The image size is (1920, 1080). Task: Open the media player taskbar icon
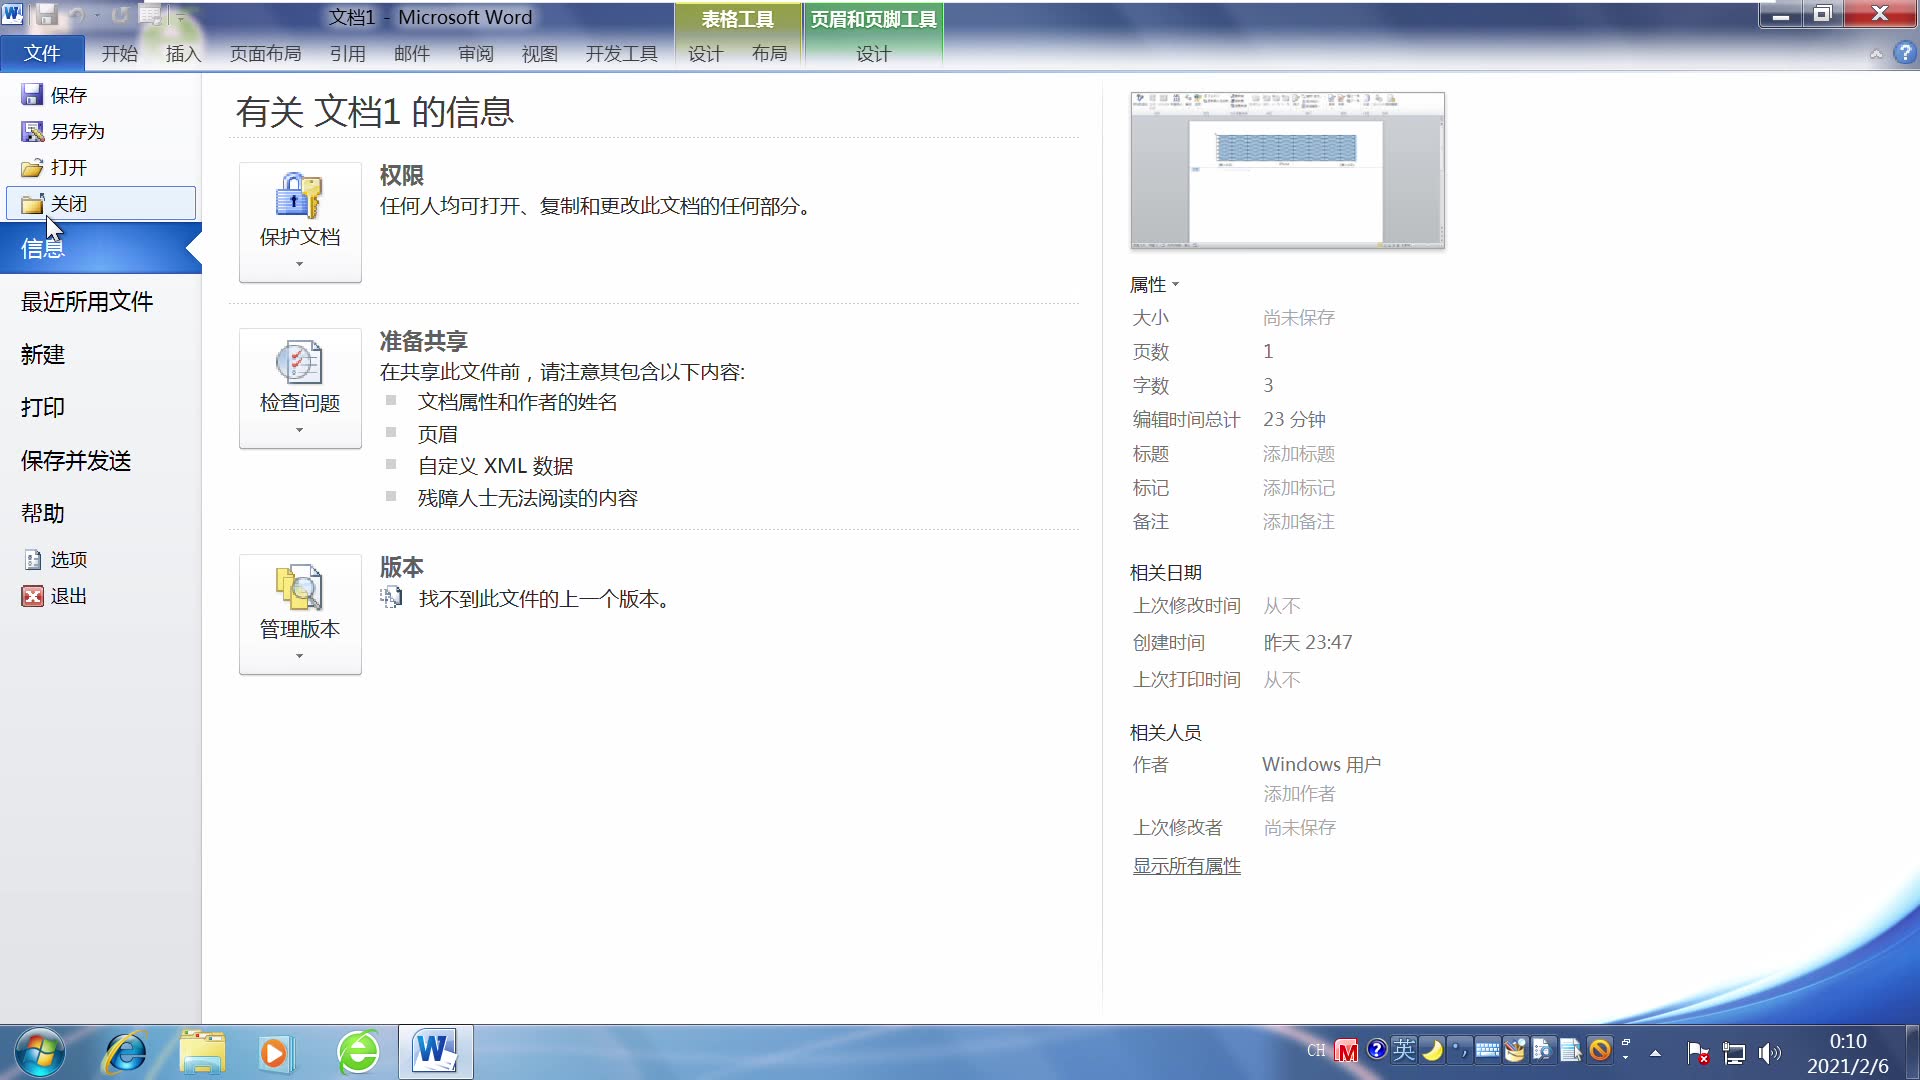(274, 1052)
